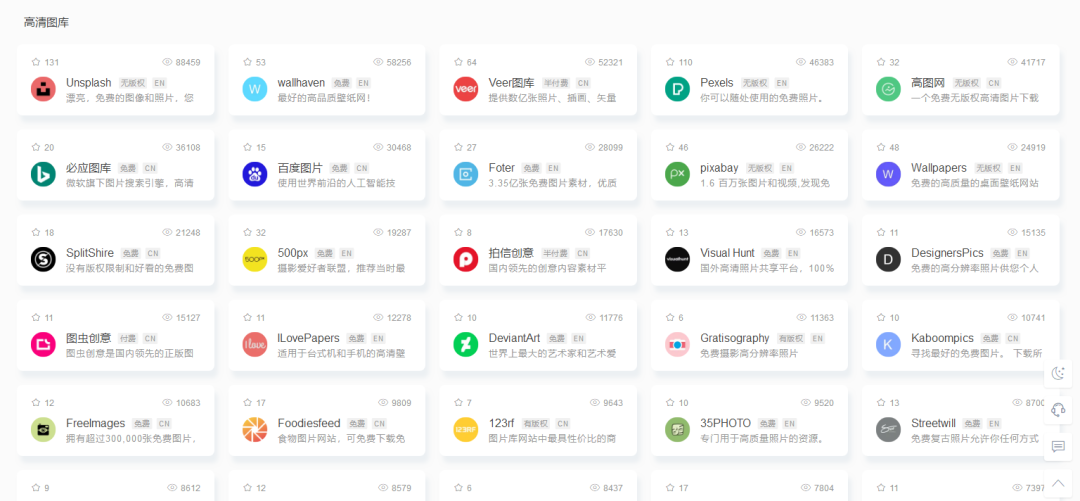Screen dimensions: 1080x501
Task: Click the 35PHOTO logo icon
Action: tap(677, 430)
